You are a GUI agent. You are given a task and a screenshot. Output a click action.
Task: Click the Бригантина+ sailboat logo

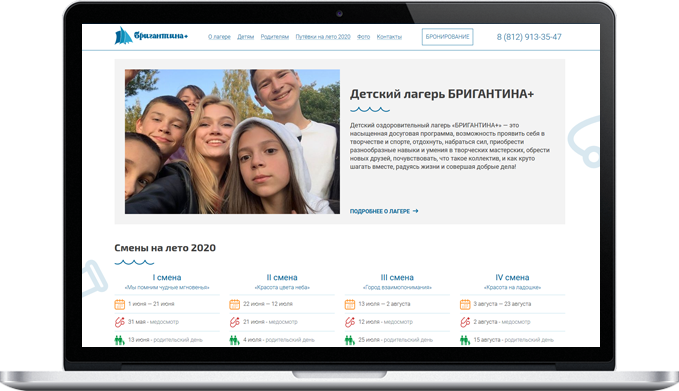coord(151,36)
